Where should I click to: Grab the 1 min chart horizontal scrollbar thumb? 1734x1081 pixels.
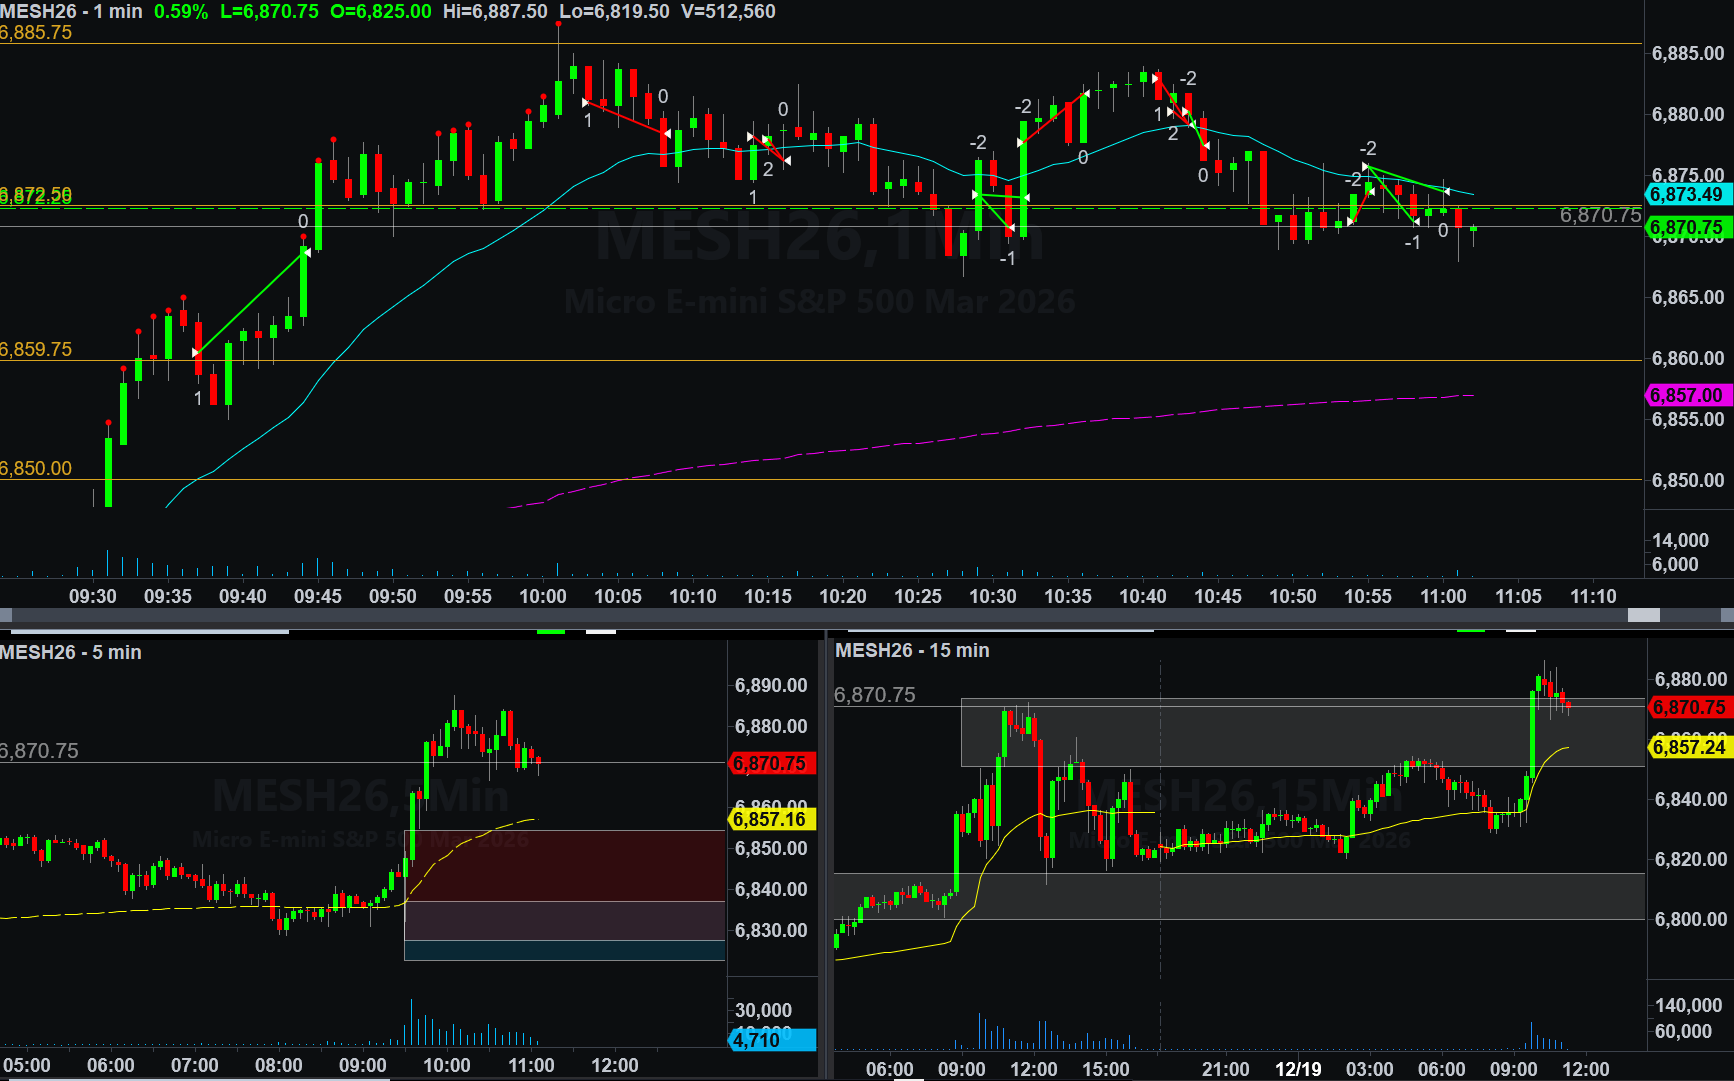click(x=1643, y=615)
